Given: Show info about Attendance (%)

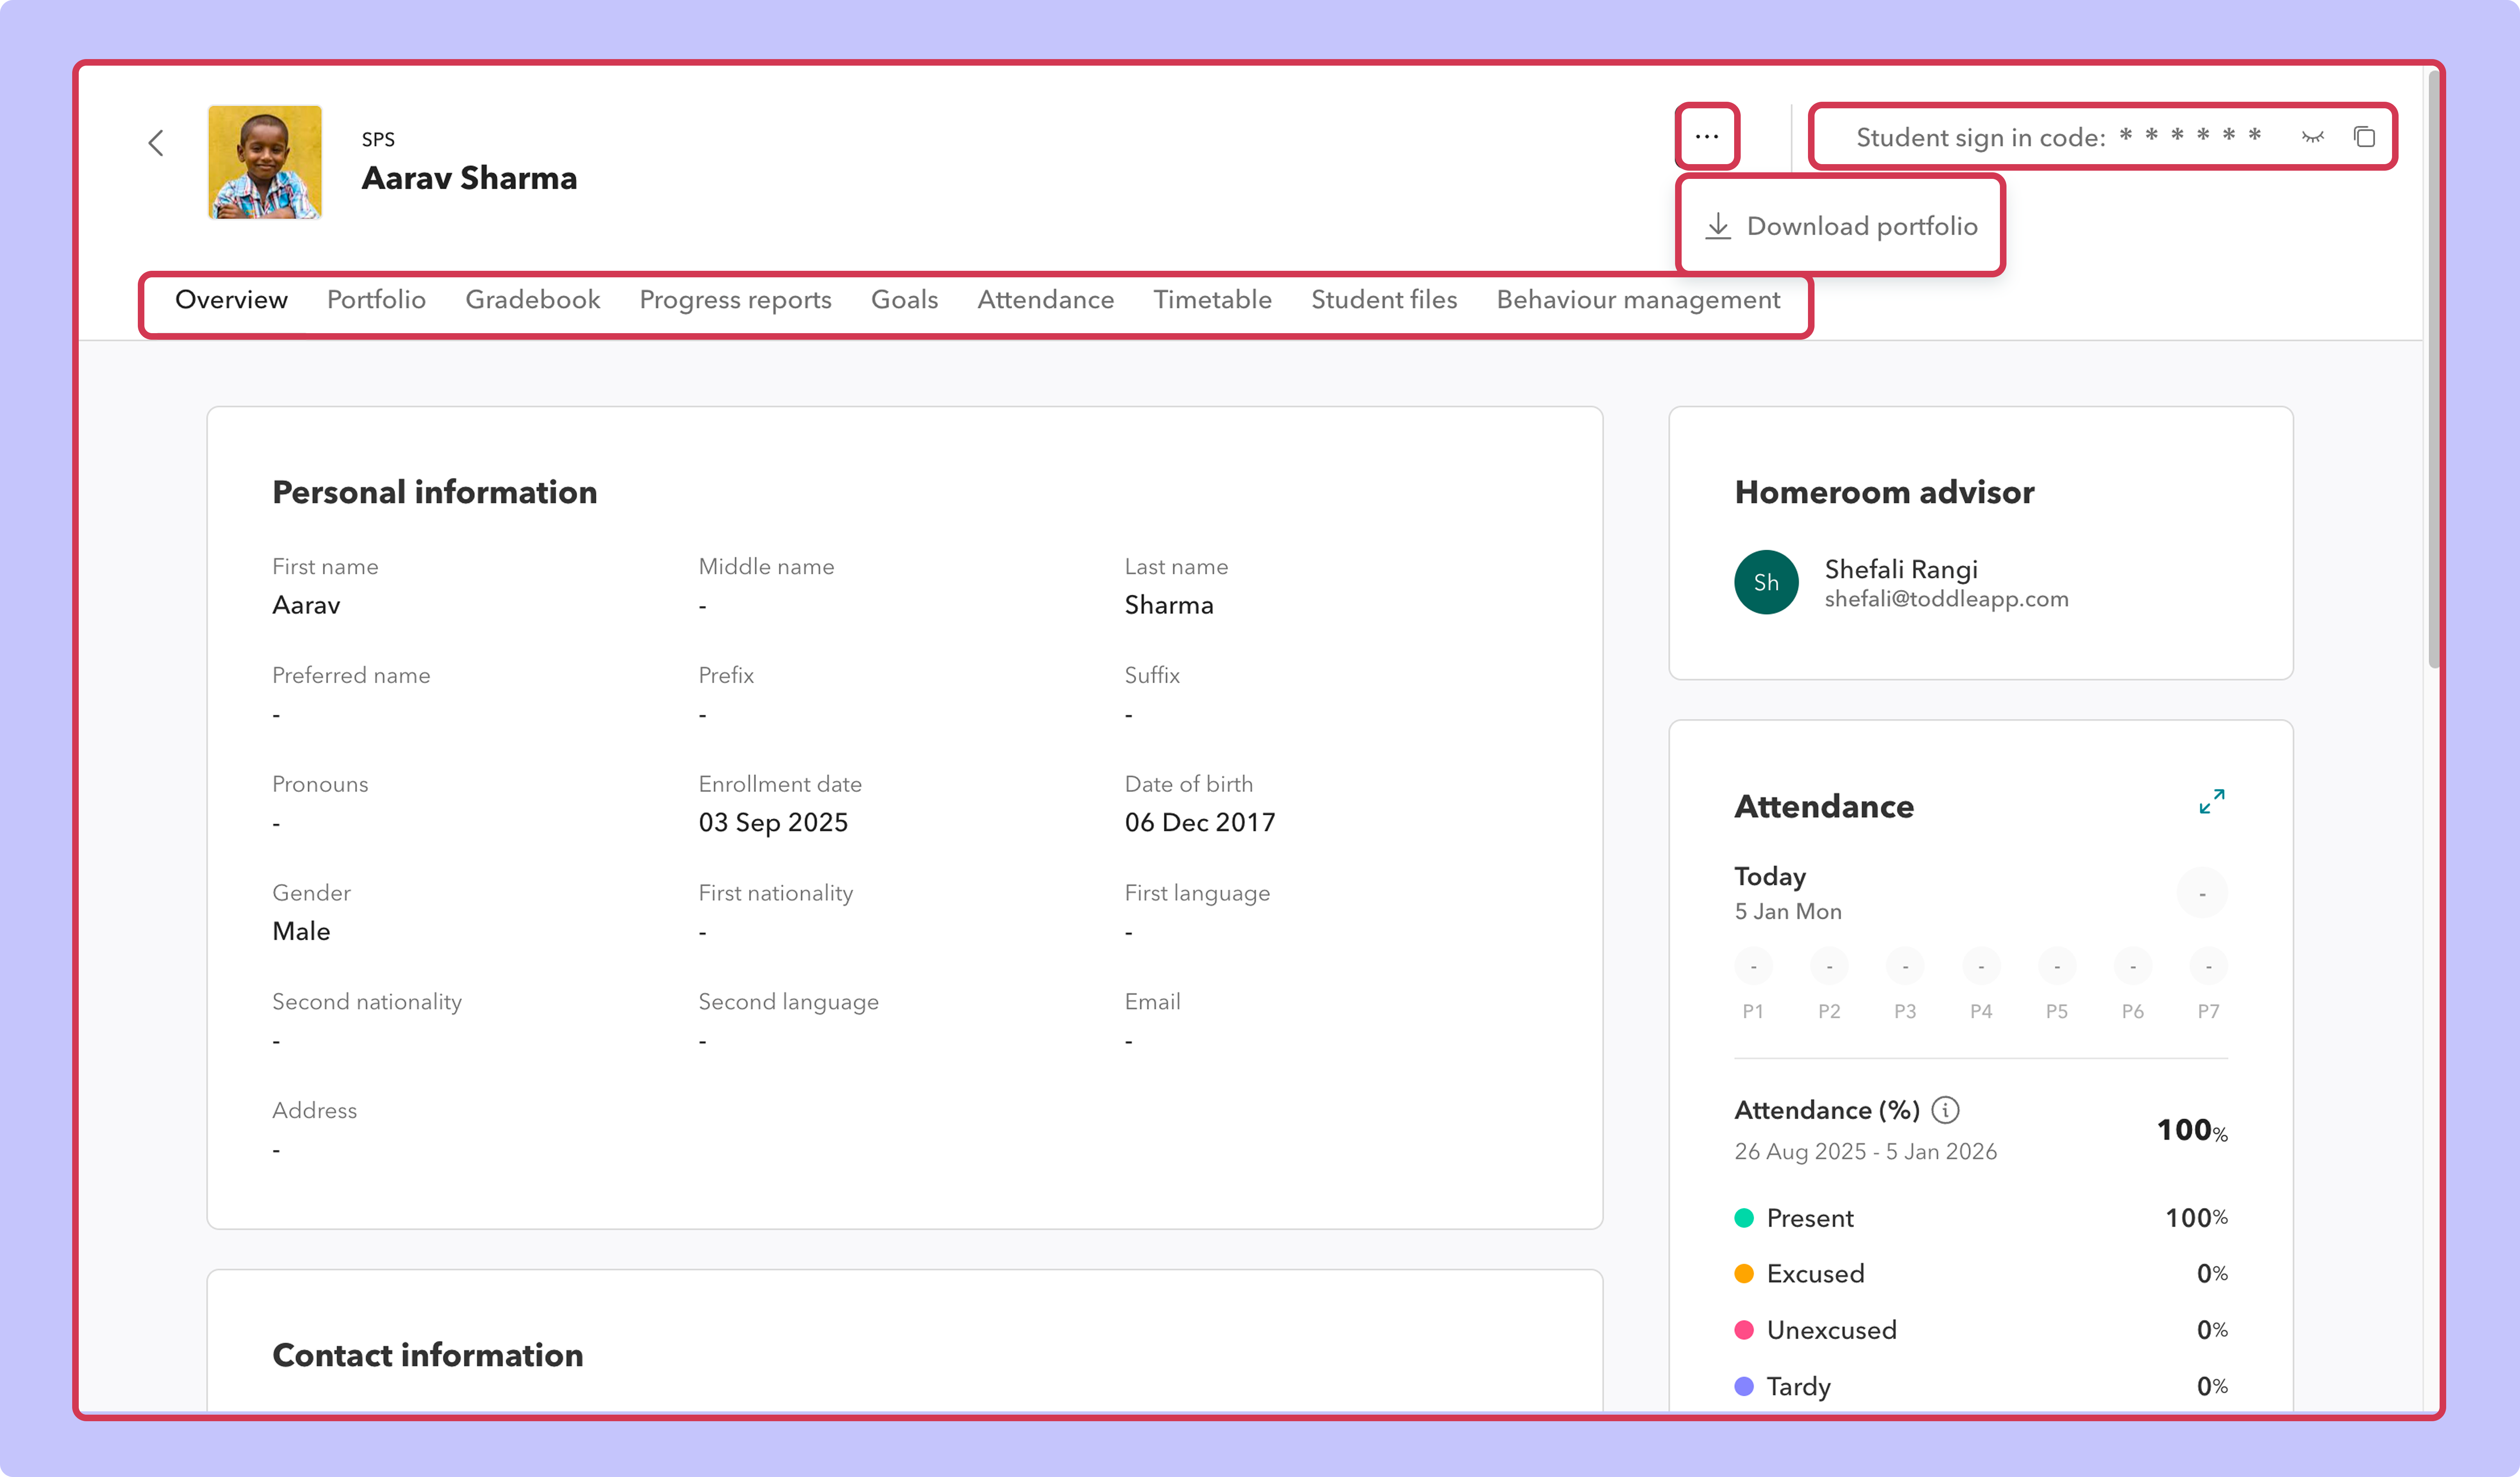Looking at the screenshot, I should click(x=1945, y=1110).
